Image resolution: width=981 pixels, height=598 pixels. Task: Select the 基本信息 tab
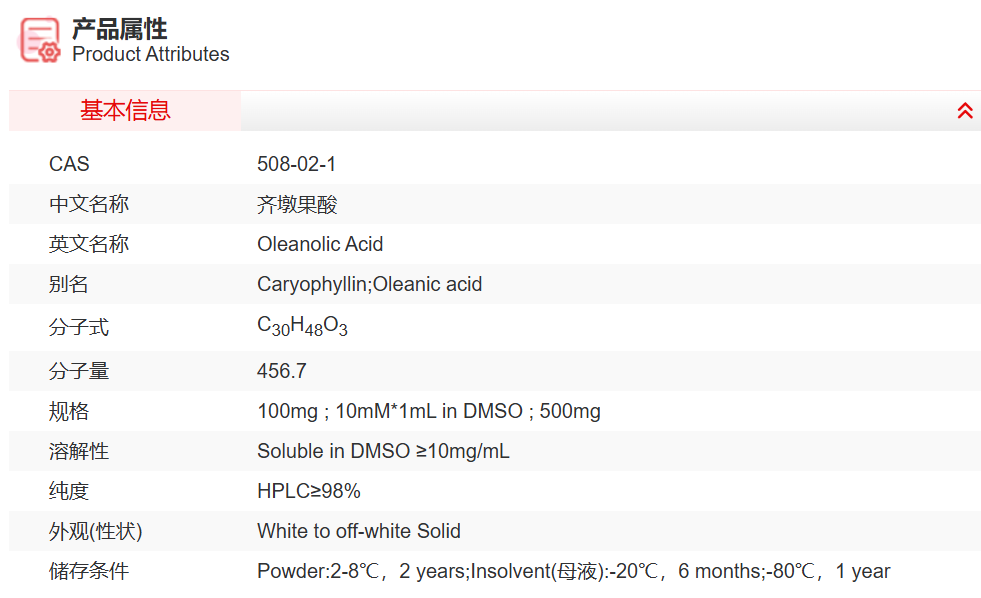[125, 111]
